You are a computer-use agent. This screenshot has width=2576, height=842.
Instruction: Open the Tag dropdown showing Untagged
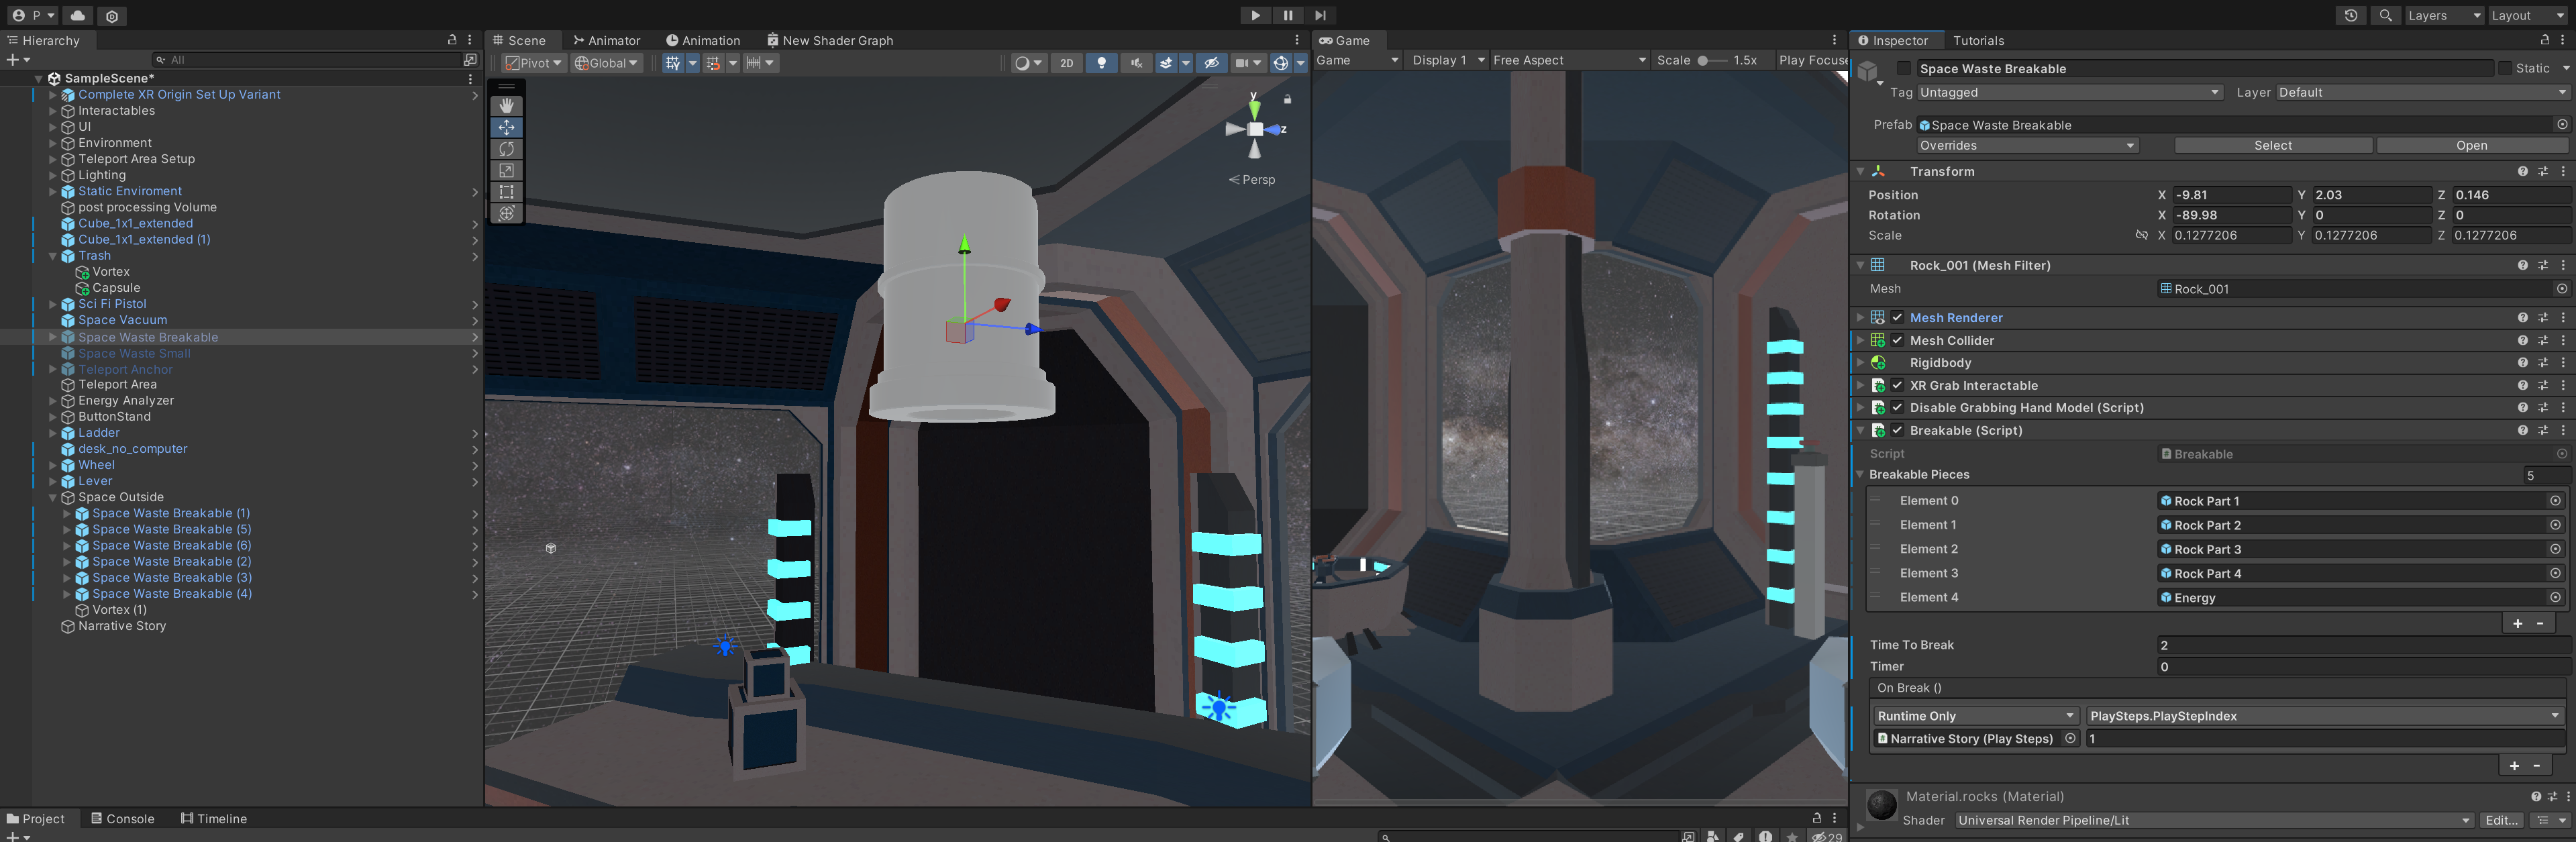(x=2067, y=92)
